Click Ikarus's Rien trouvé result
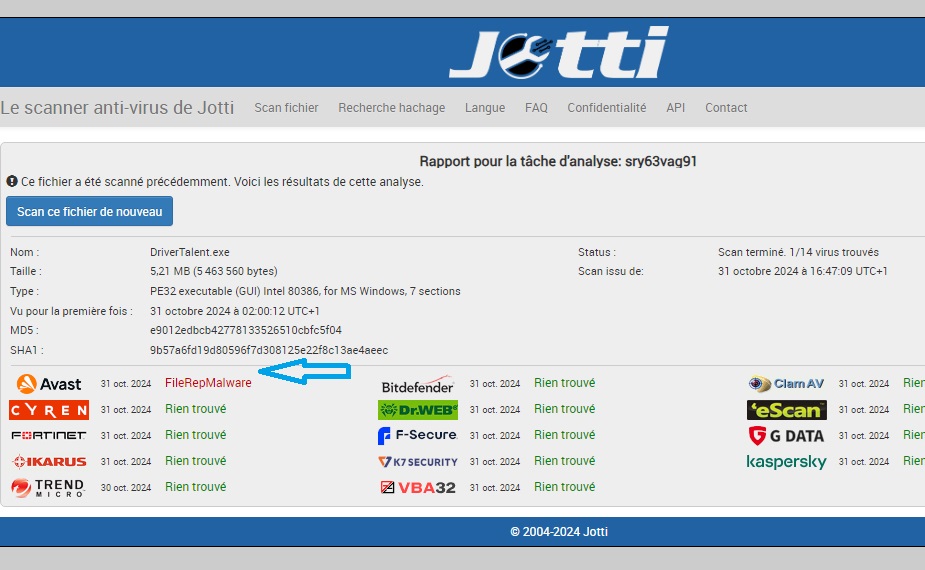The height and width of the screenshot is (570, 925). [196, 461]
